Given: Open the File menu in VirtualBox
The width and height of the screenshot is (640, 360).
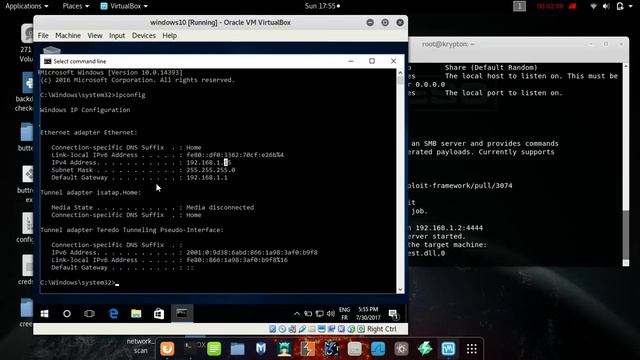Looking at the screenshot, I should coord(43,36).
